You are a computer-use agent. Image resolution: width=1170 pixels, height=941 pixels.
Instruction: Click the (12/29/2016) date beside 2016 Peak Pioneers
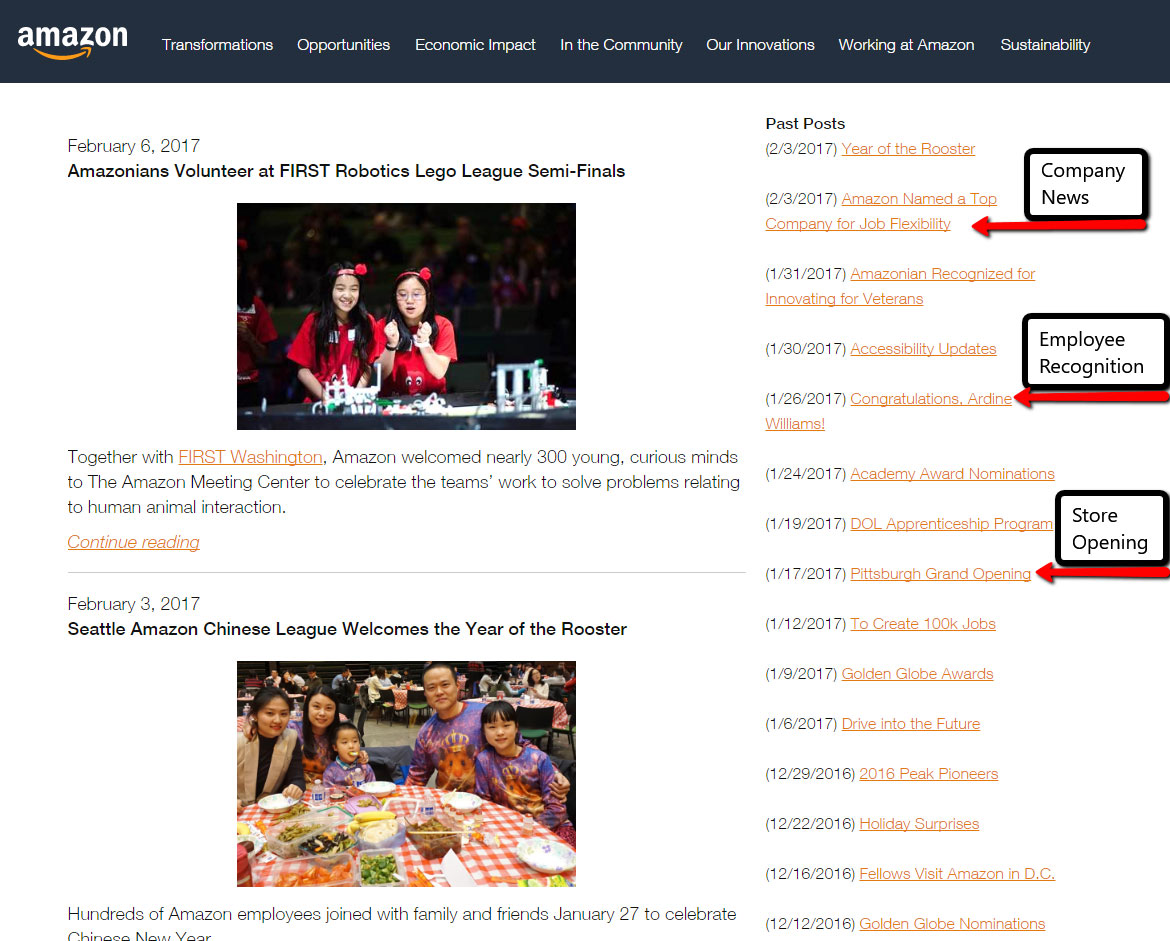[810, 774]
